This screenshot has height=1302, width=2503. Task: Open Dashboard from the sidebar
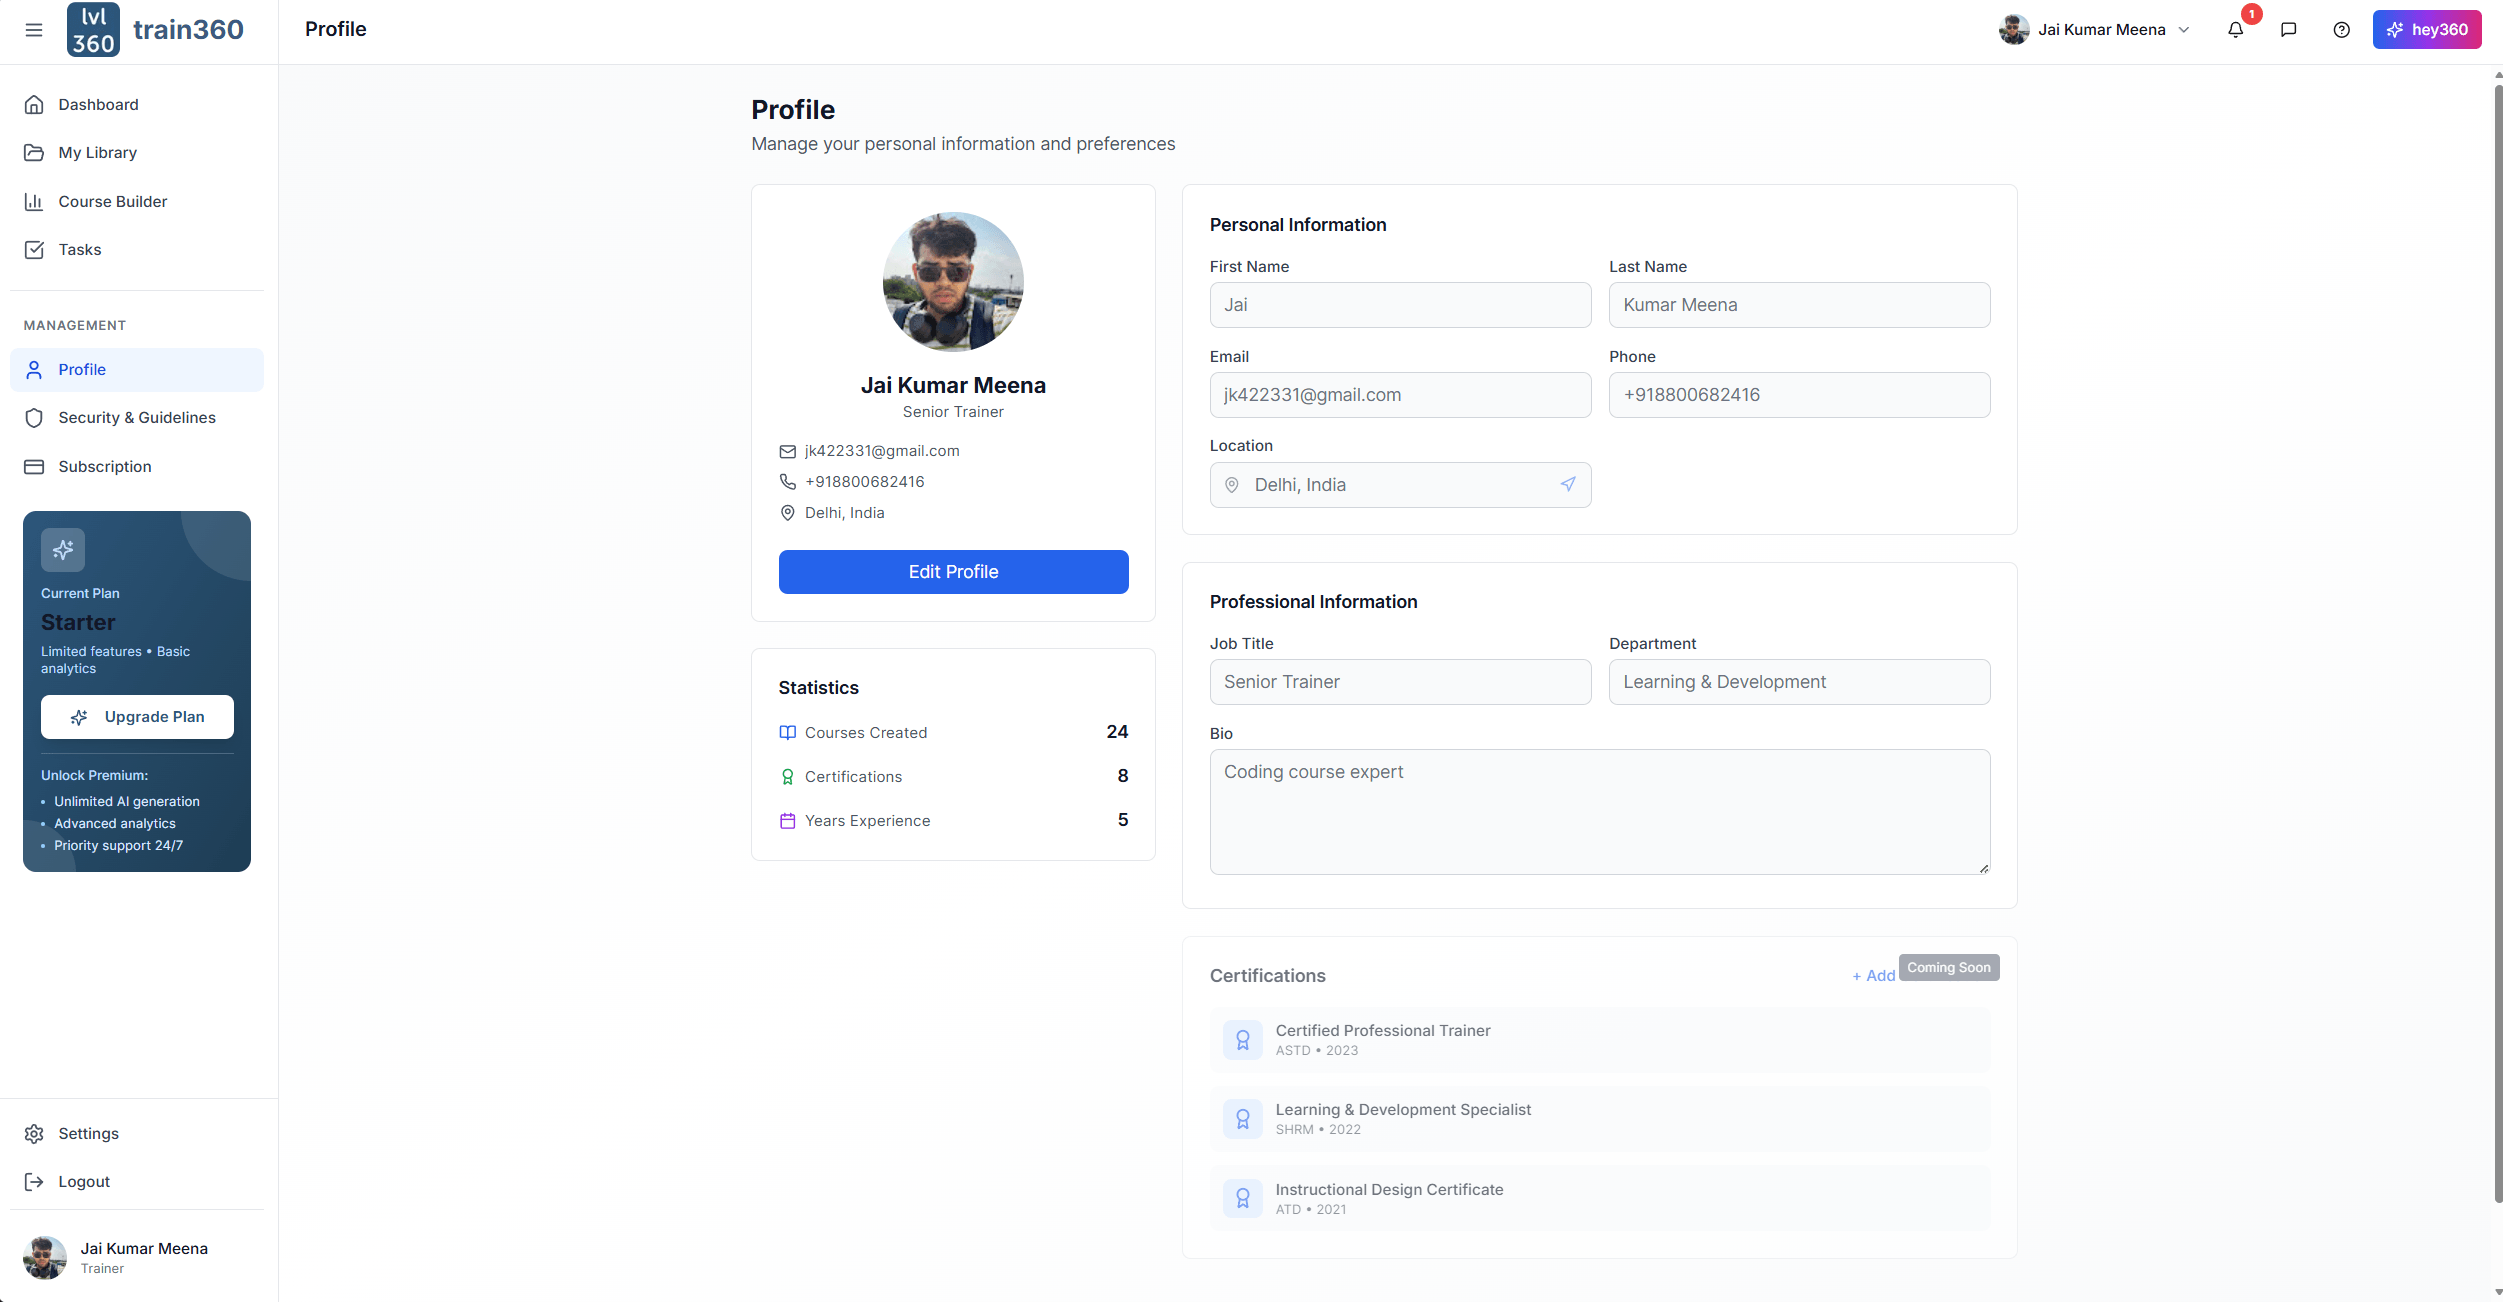(98, 105)
